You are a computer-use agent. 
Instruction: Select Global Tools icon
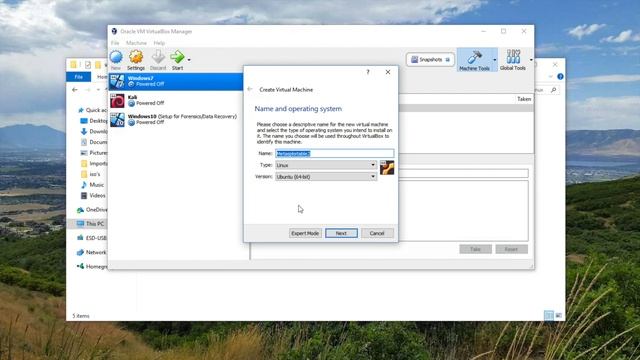(x=513, y=60)
